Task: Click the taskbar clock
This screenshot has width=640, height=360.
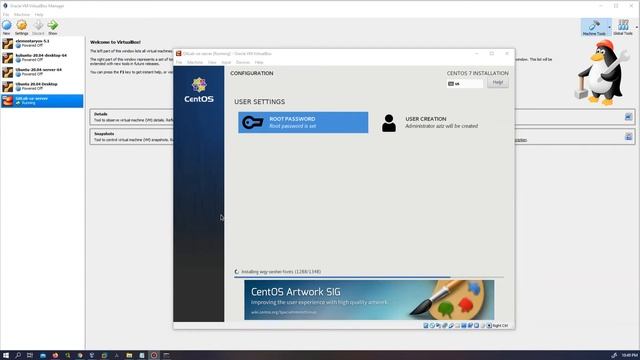Action: click(630, 356)
